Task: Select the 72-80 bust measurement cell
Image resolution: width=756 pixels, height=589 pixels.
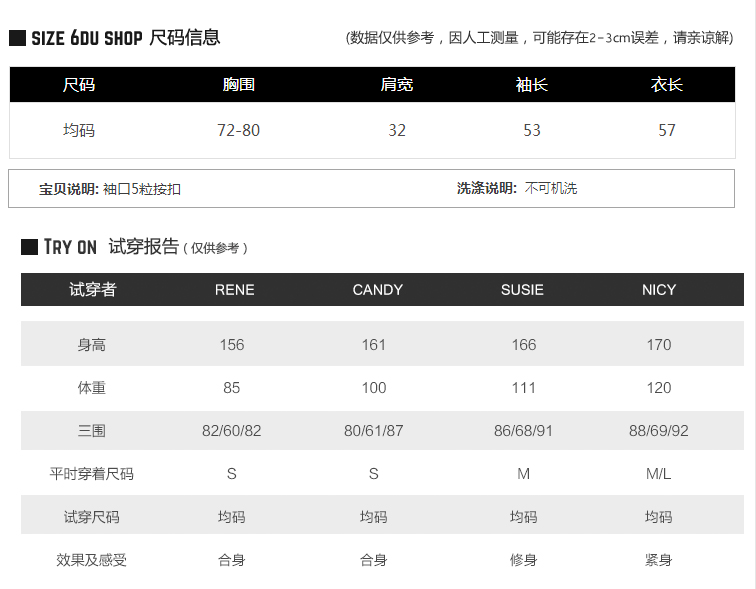Action: [238, 130]
